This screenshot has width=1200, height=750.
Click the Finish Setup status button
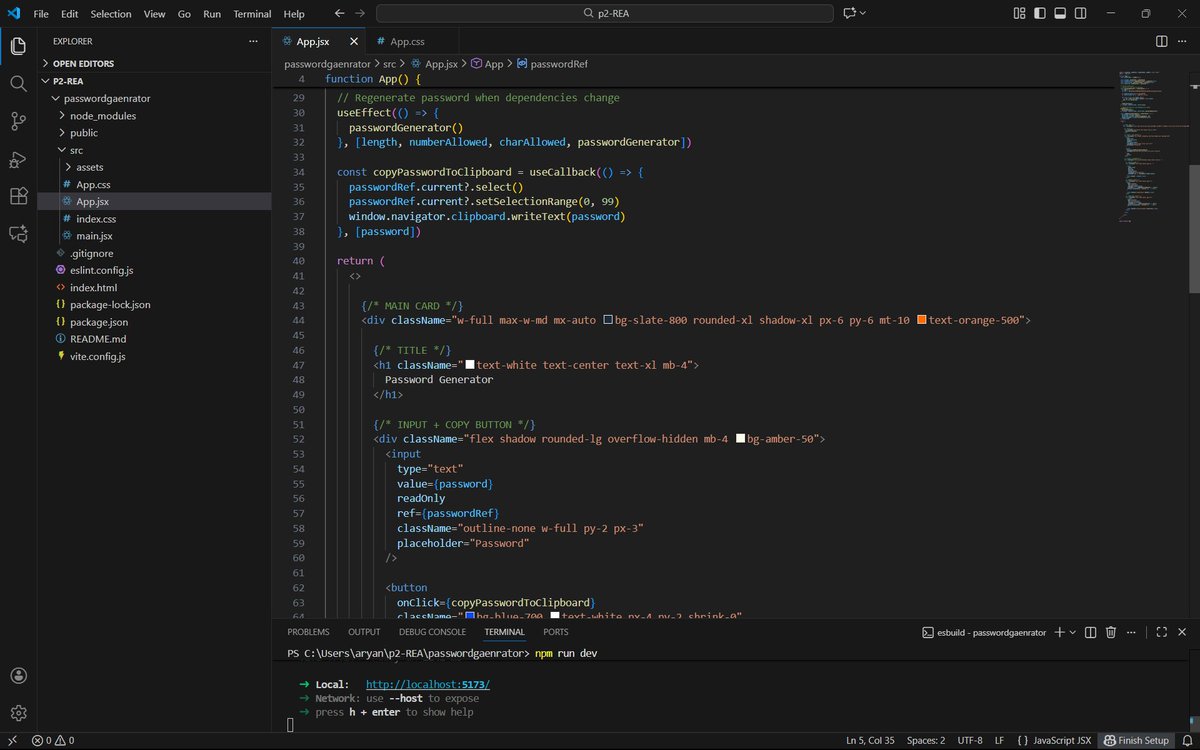1135,741
